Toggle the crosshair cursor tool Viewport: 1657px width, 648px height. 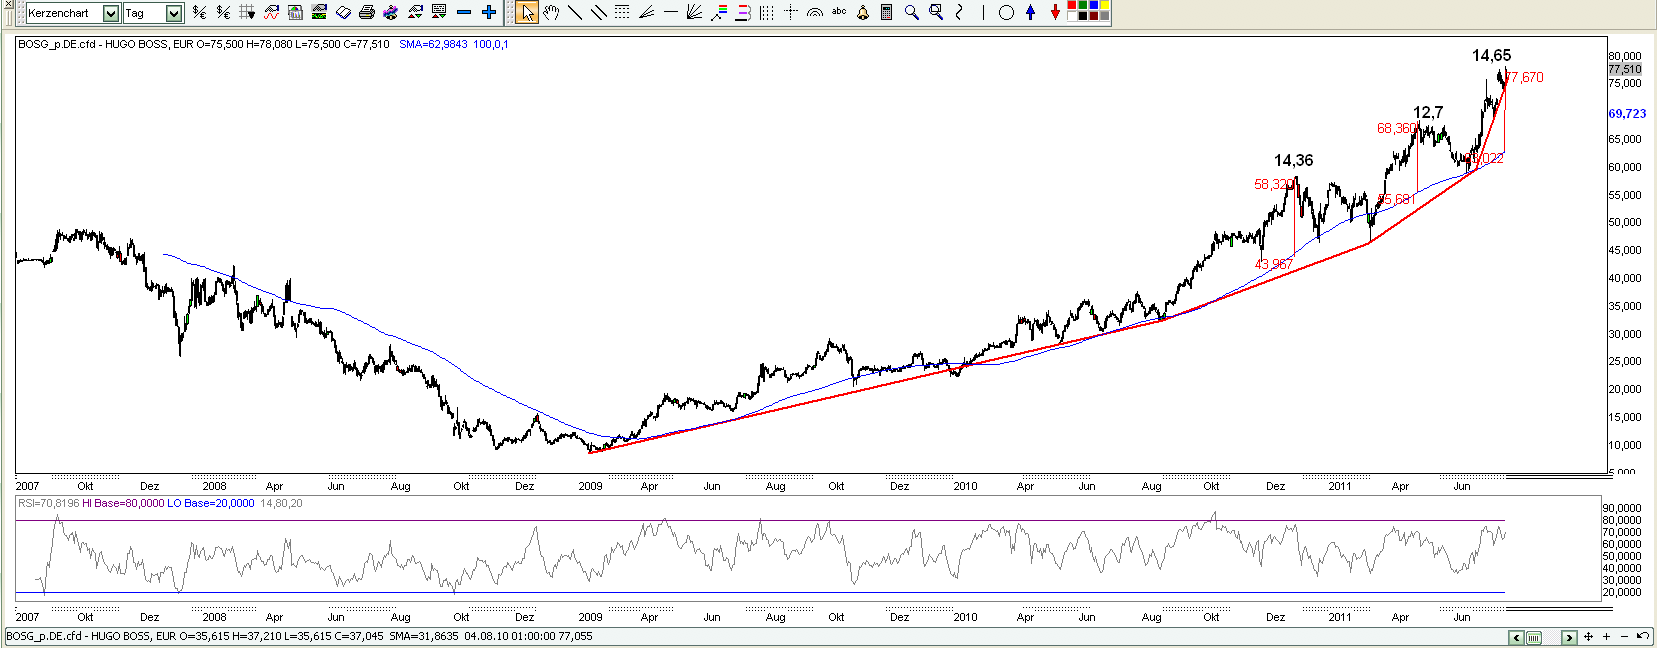[791, 12]
